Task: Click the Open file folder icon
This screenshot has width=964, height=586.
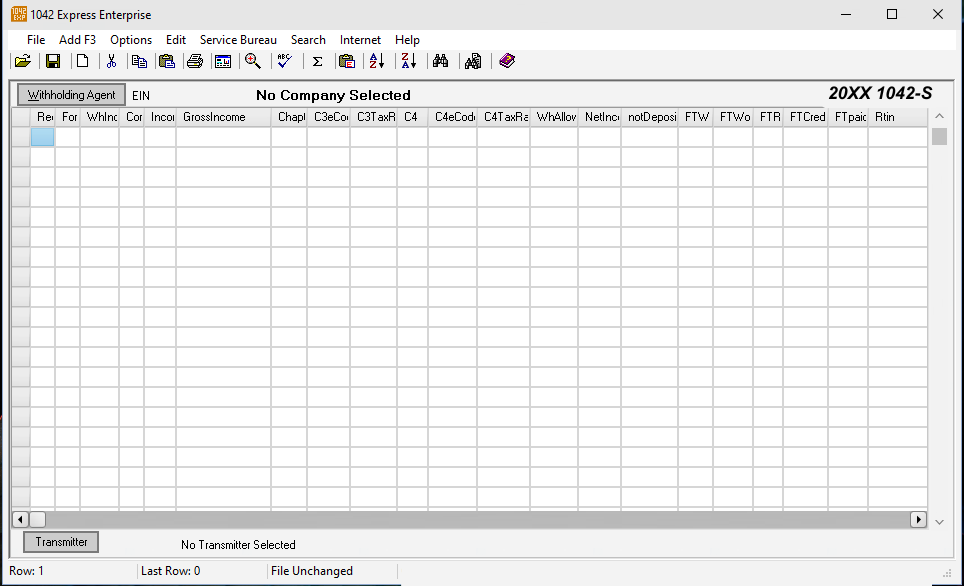Action: click(22, 61)
